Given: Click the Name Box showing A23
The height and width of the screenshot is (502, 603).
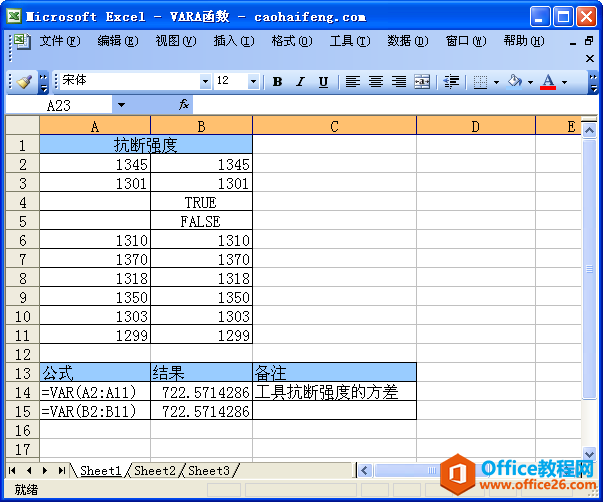Looking at the screenshot, I should (x=59, y=105).
